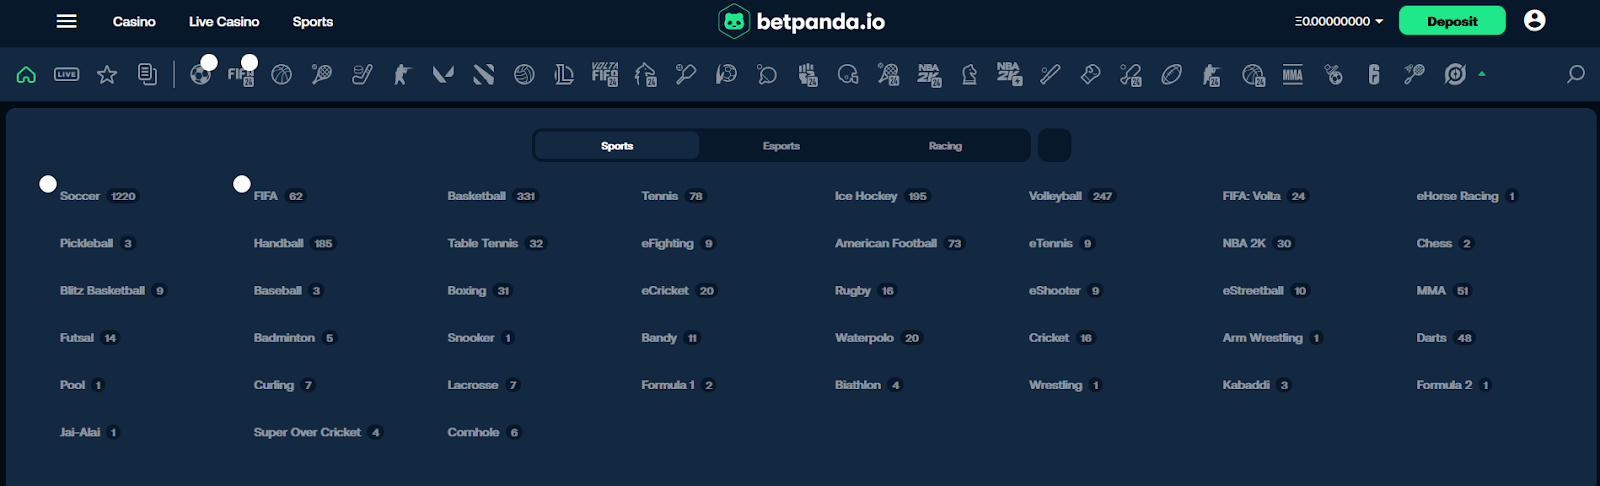Open the balance currency dropdown

[1339, 21]
